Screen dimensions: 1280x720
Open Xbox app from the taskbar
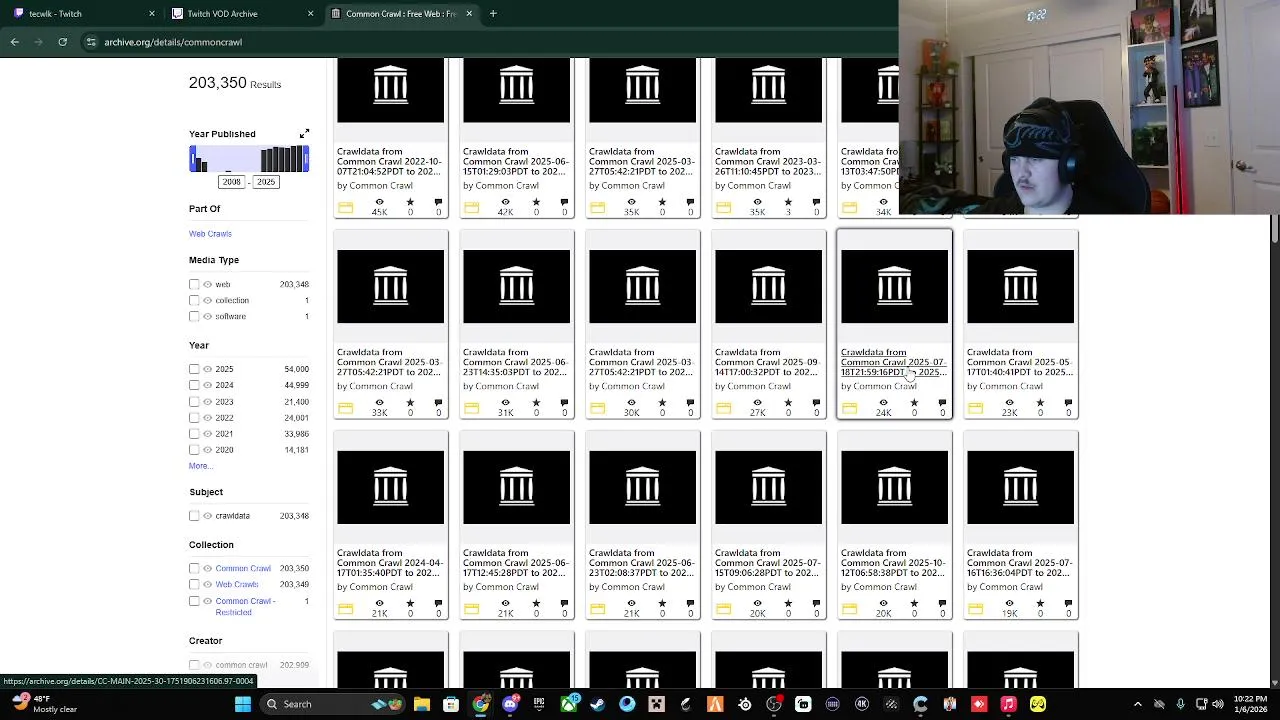tap(569, 704)
